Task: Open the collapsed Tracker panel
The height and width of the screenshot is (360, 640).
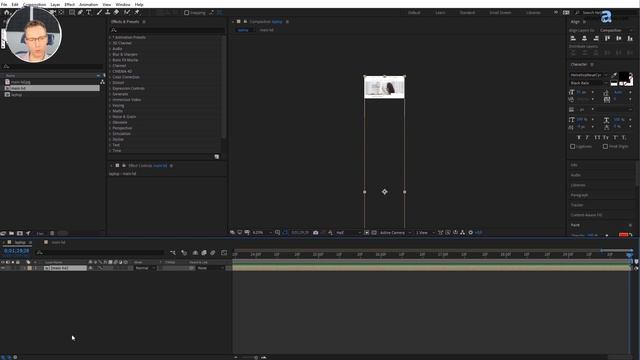Action: [577, 205]
